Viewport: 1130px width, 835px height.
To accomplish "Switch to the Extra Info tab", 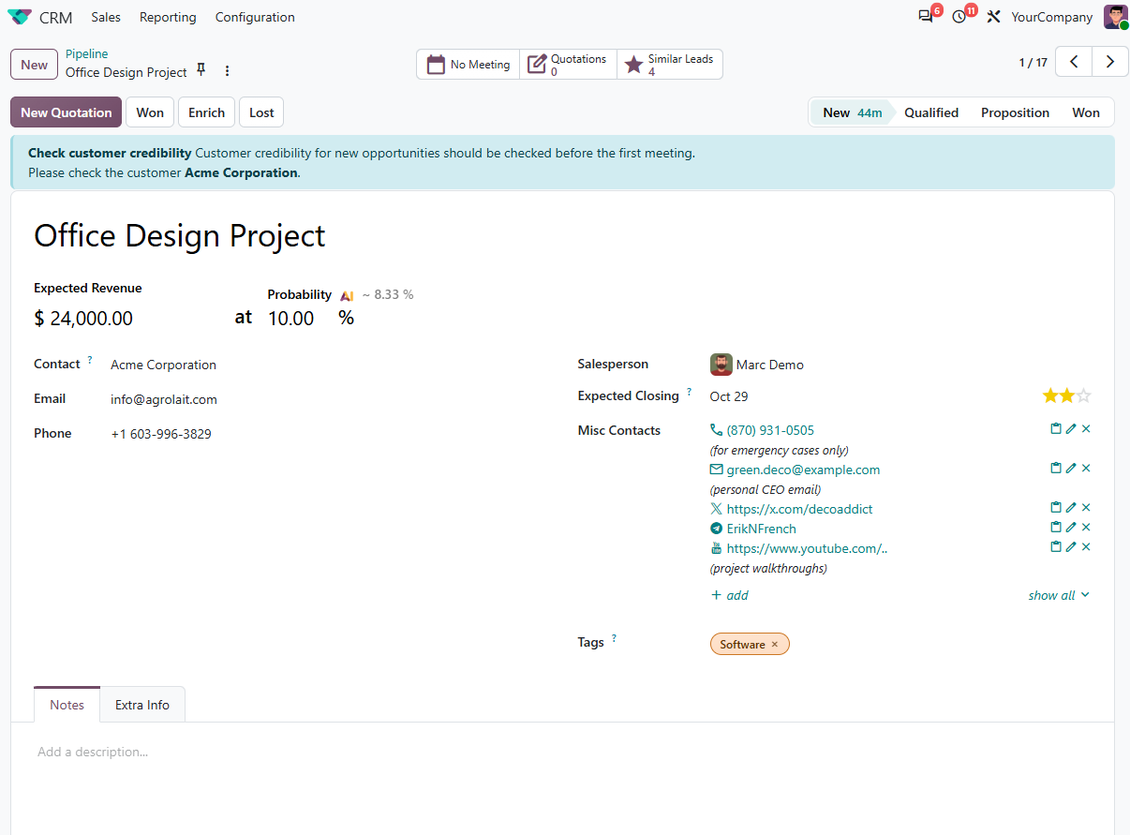I will (x=142, y=705).
